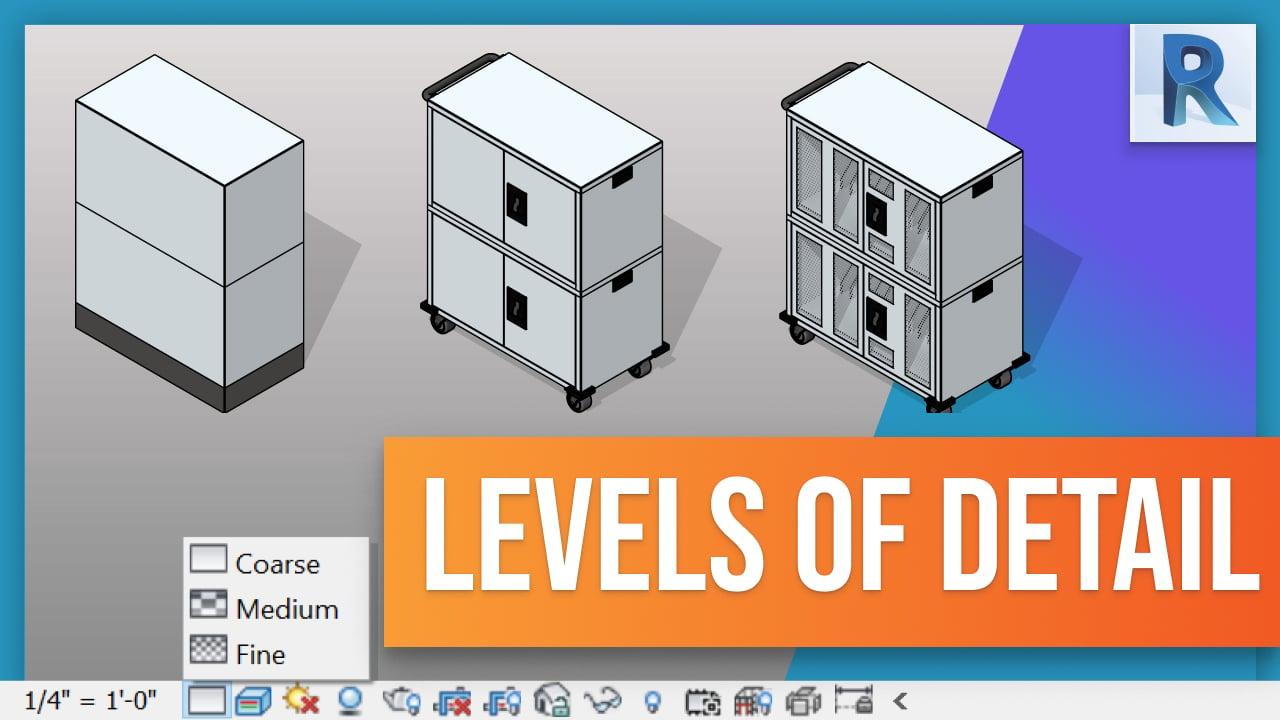Viewport: 1280px width, 720px height.
Task: Toggle Crop View
Action: 454,701
